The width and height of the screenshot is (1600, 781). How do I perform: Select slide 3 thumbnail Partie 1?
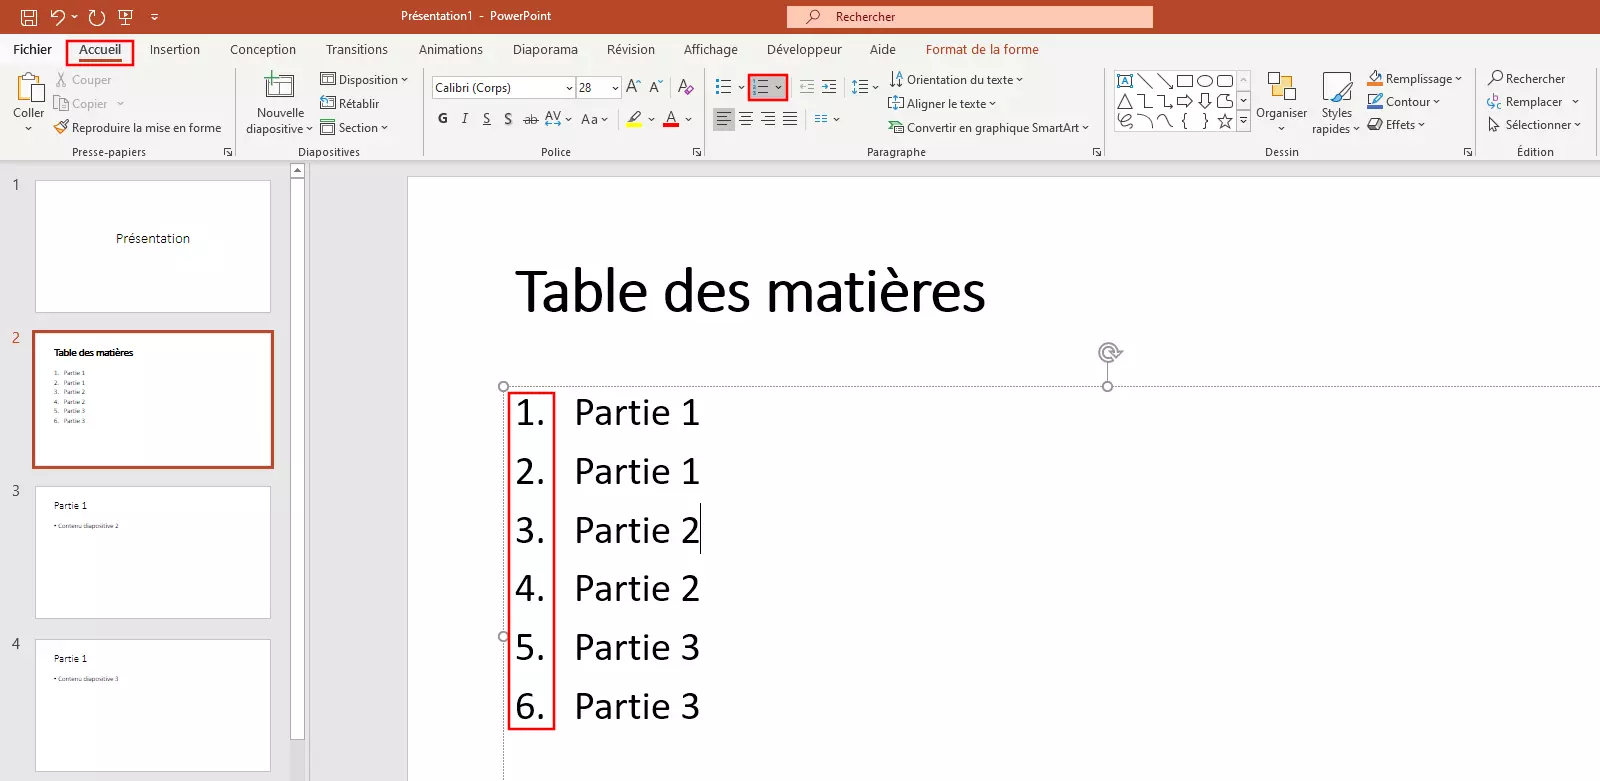pos(153,552)
